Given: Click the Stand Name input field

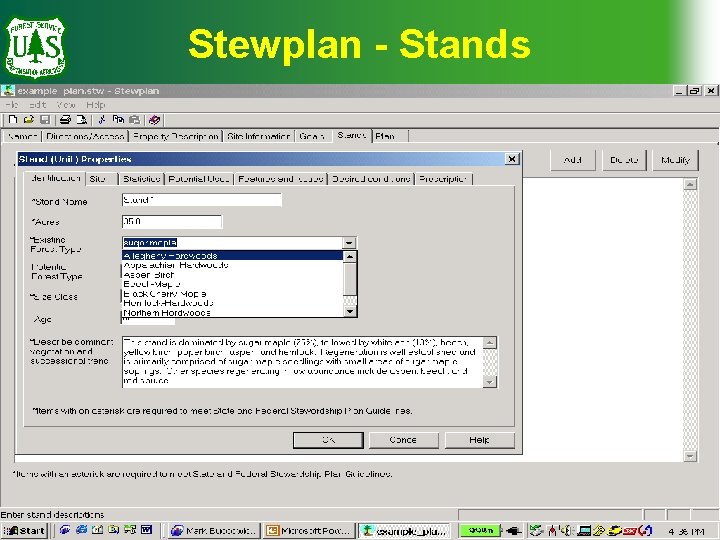Looking at the screenshot, I should pyautogui.click(x=202, y=200).
